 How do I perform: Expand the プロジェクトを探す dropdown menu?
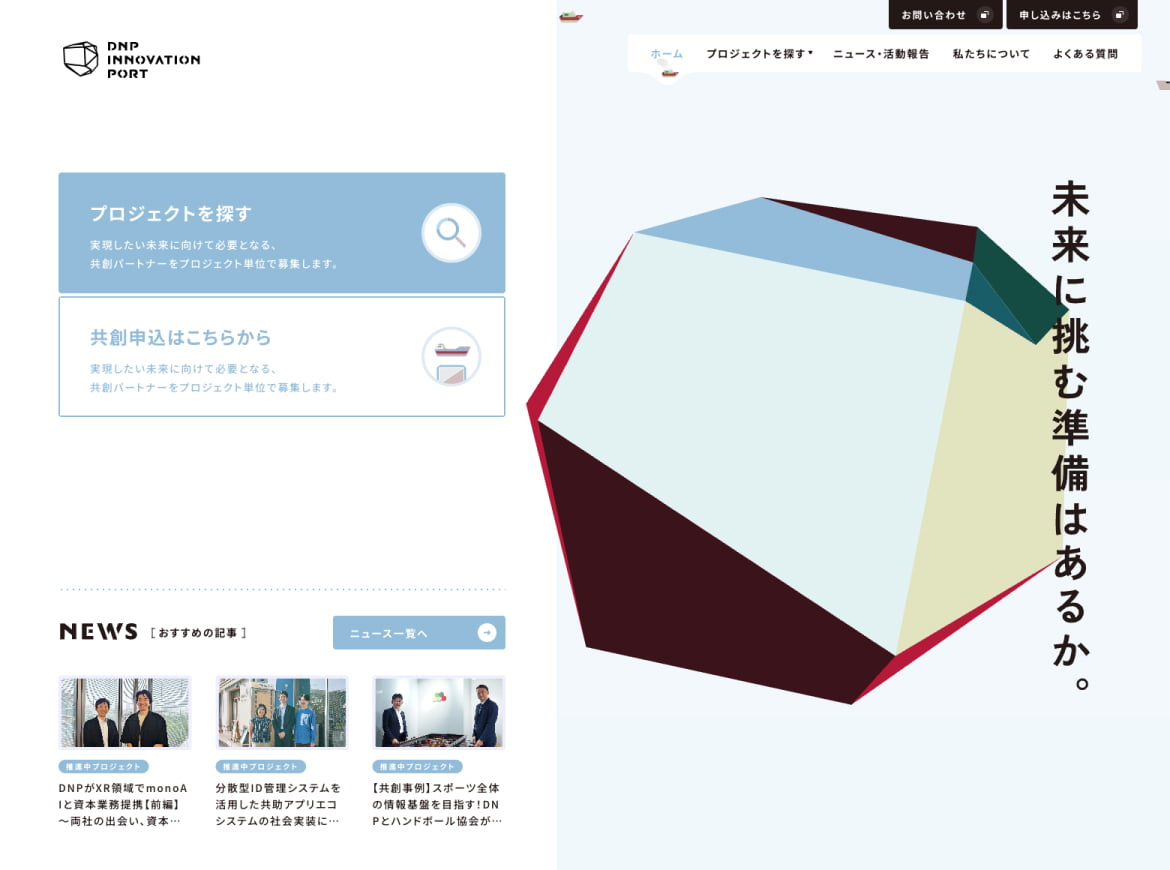pyautogui.click(x=759, y=54)
